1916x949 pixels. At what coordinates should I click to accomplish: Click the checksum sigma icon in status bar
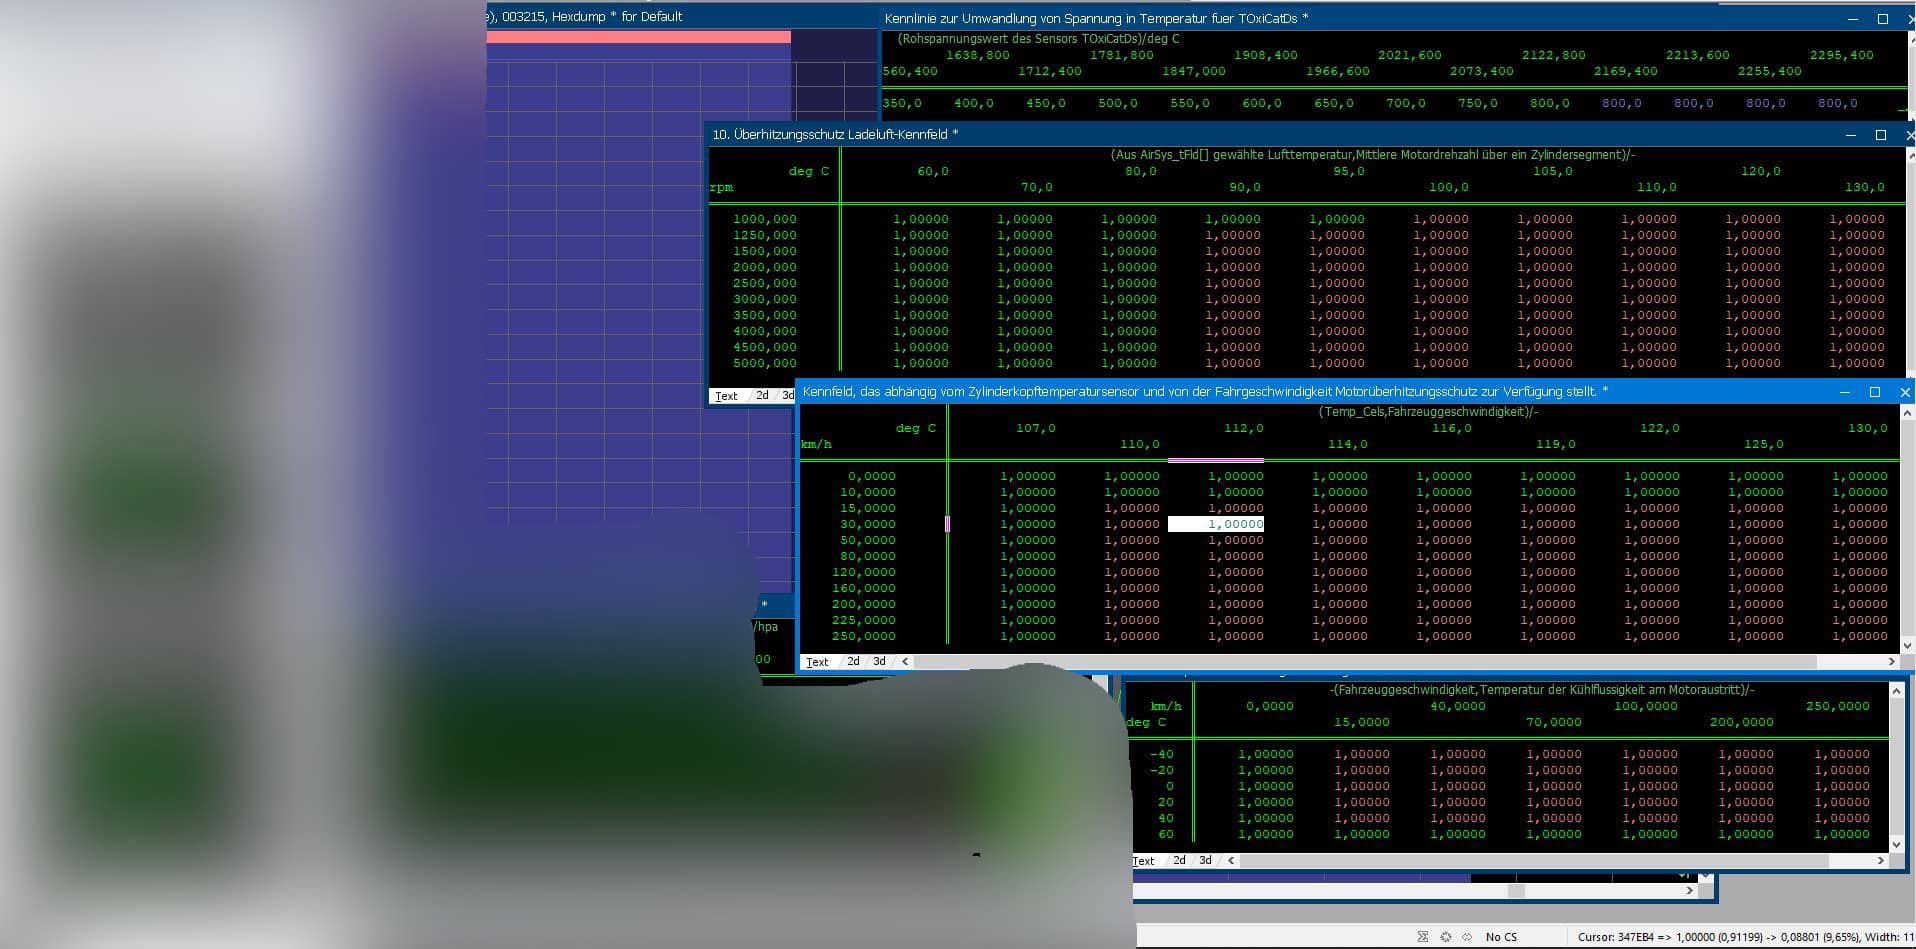point(1423,936)
